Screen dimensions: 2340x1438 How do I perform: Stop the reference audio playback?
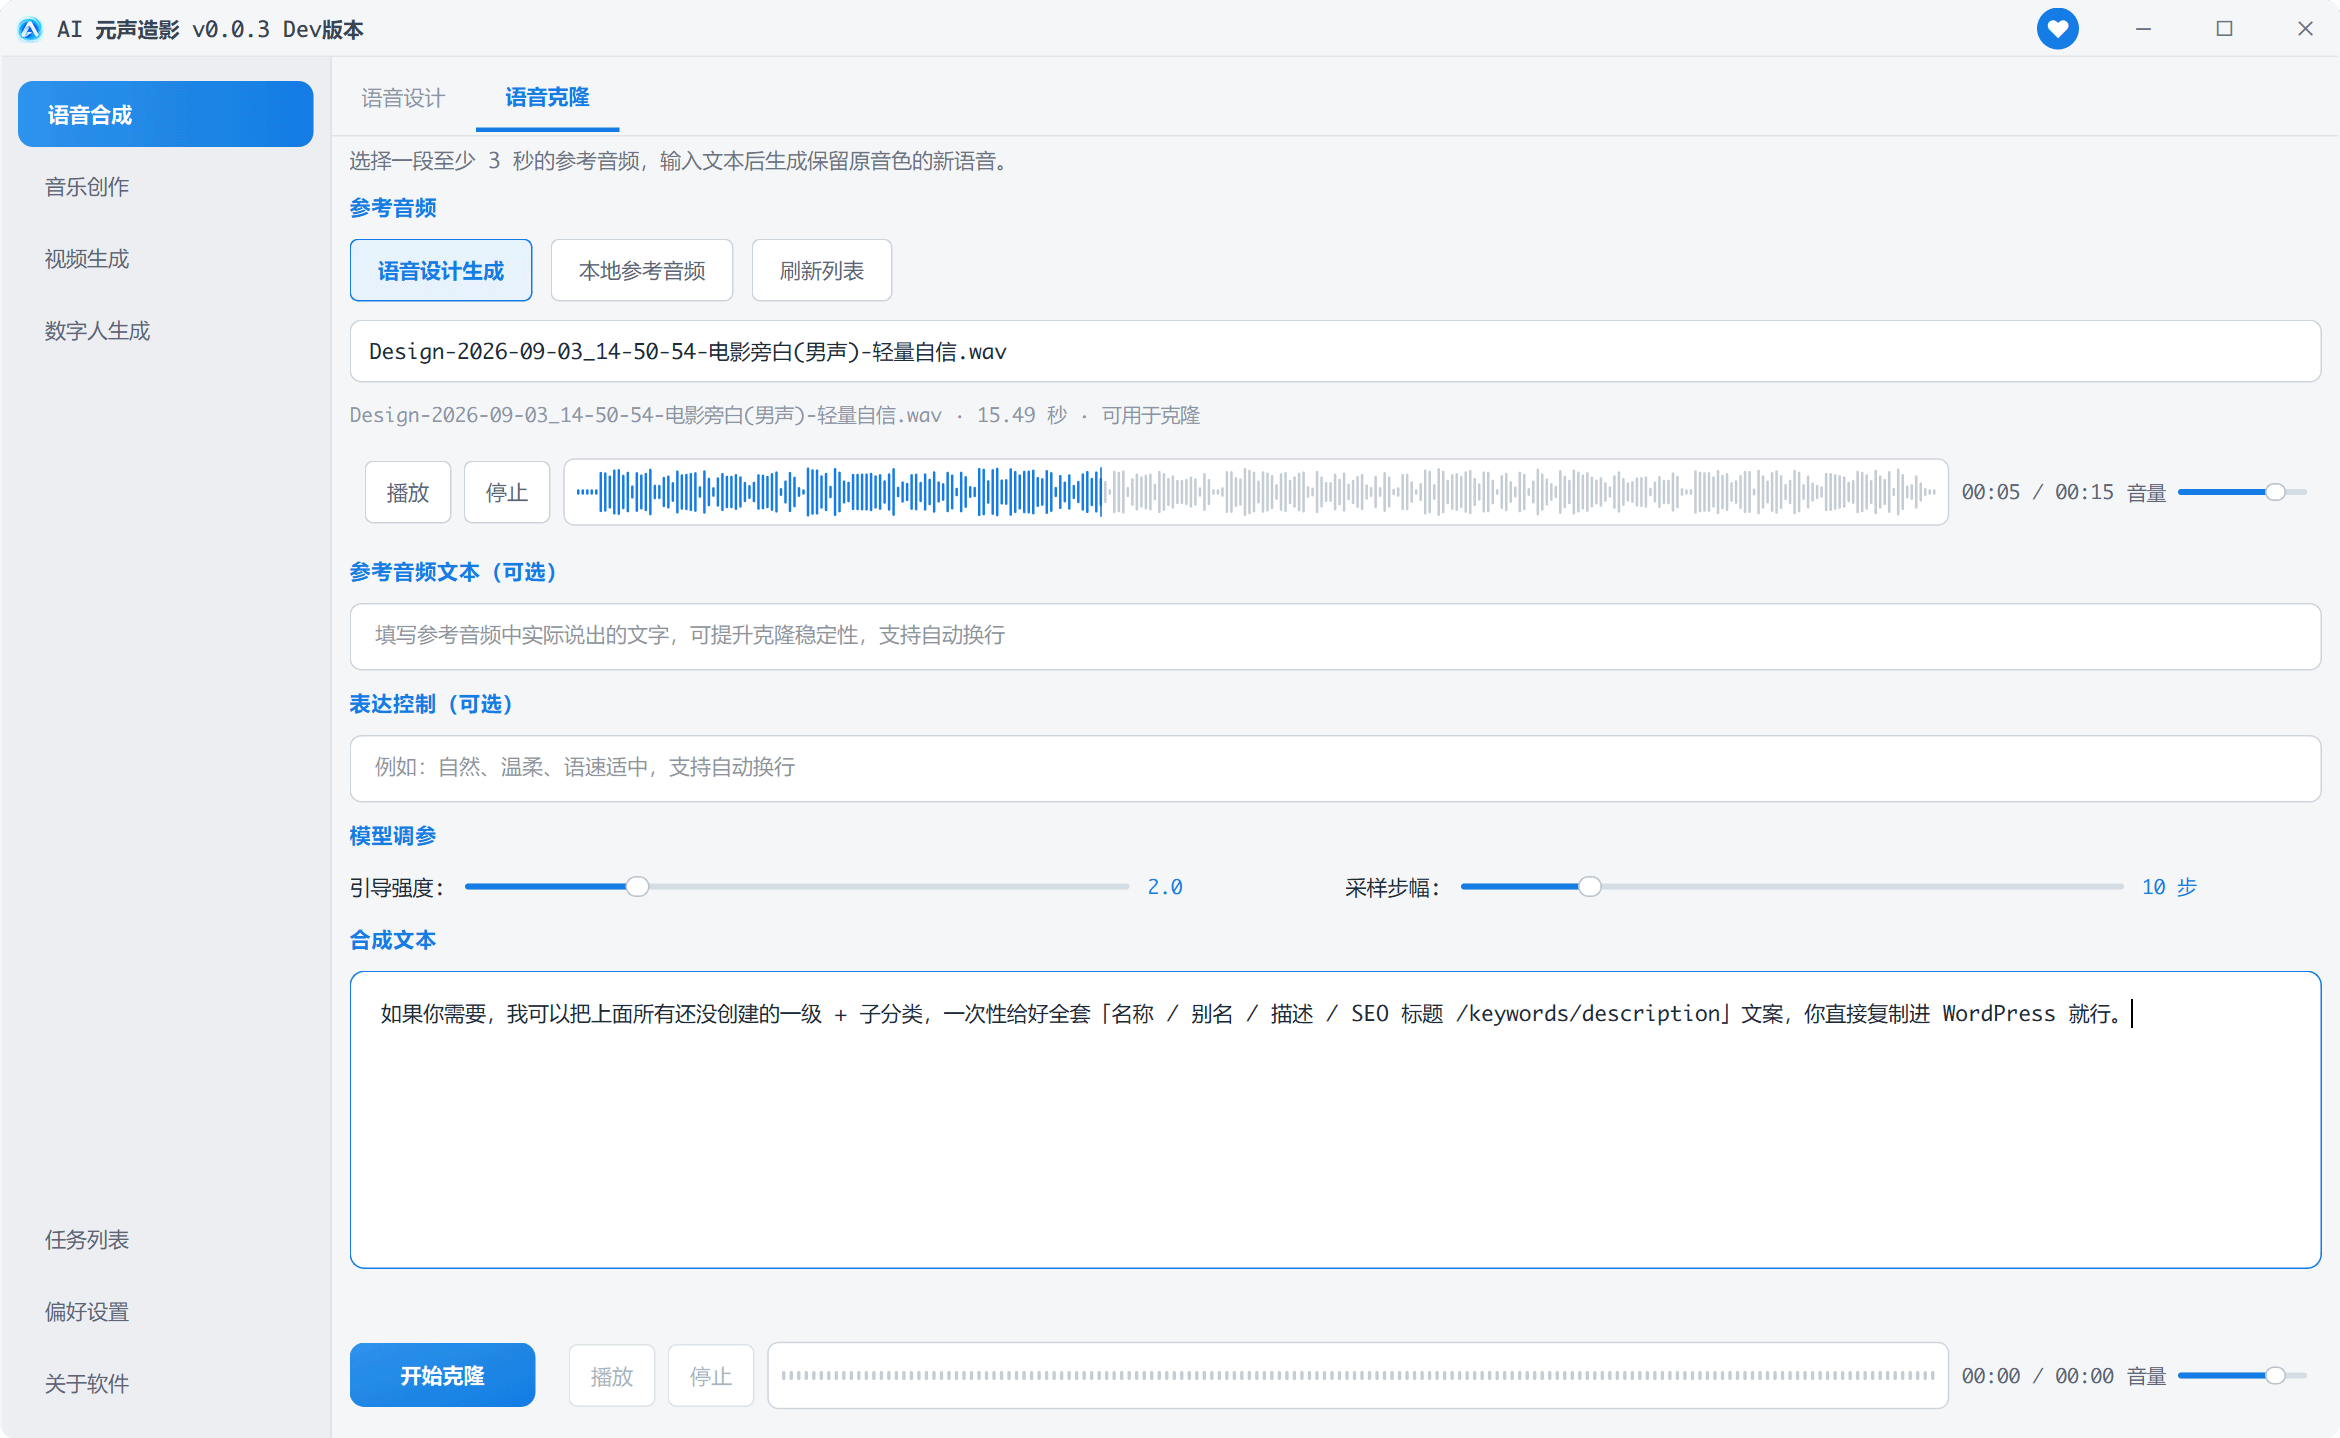tap(507, 493)
